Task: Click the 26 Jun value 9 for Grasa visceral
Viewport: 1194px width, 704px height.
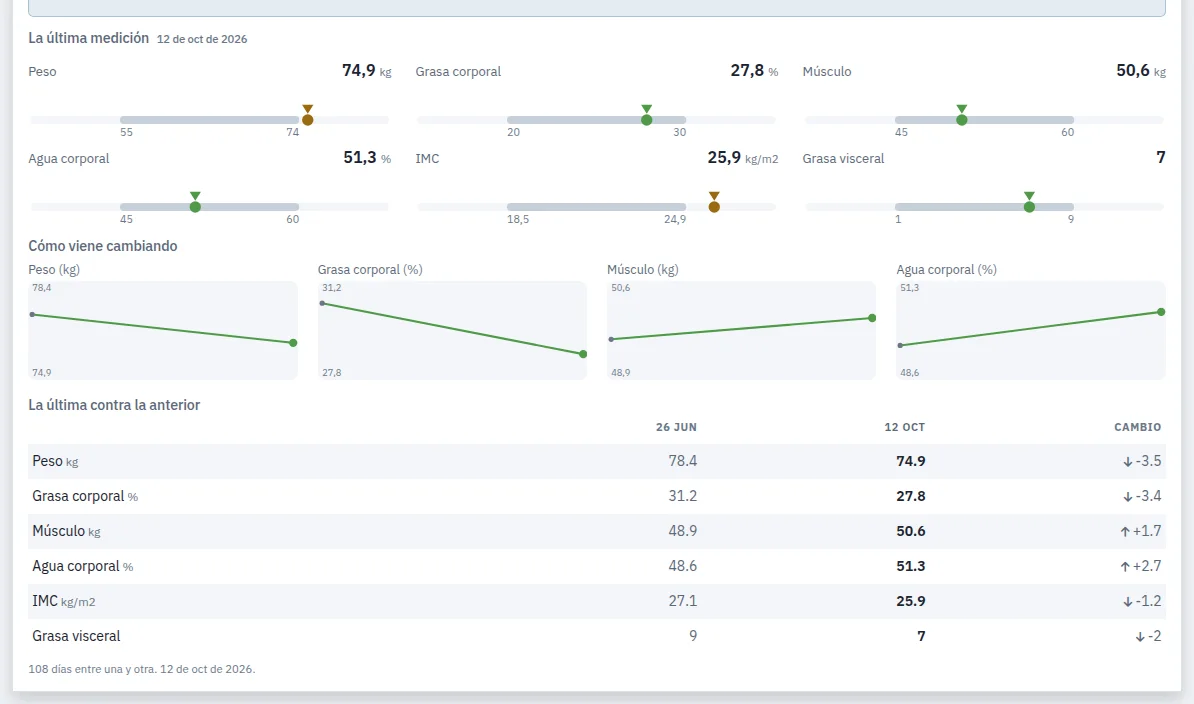Action: 693,636
